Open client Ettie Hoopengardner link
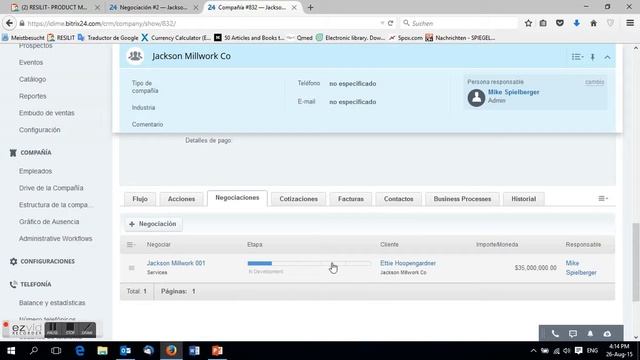Screen dimensions: 640x360 408,263
